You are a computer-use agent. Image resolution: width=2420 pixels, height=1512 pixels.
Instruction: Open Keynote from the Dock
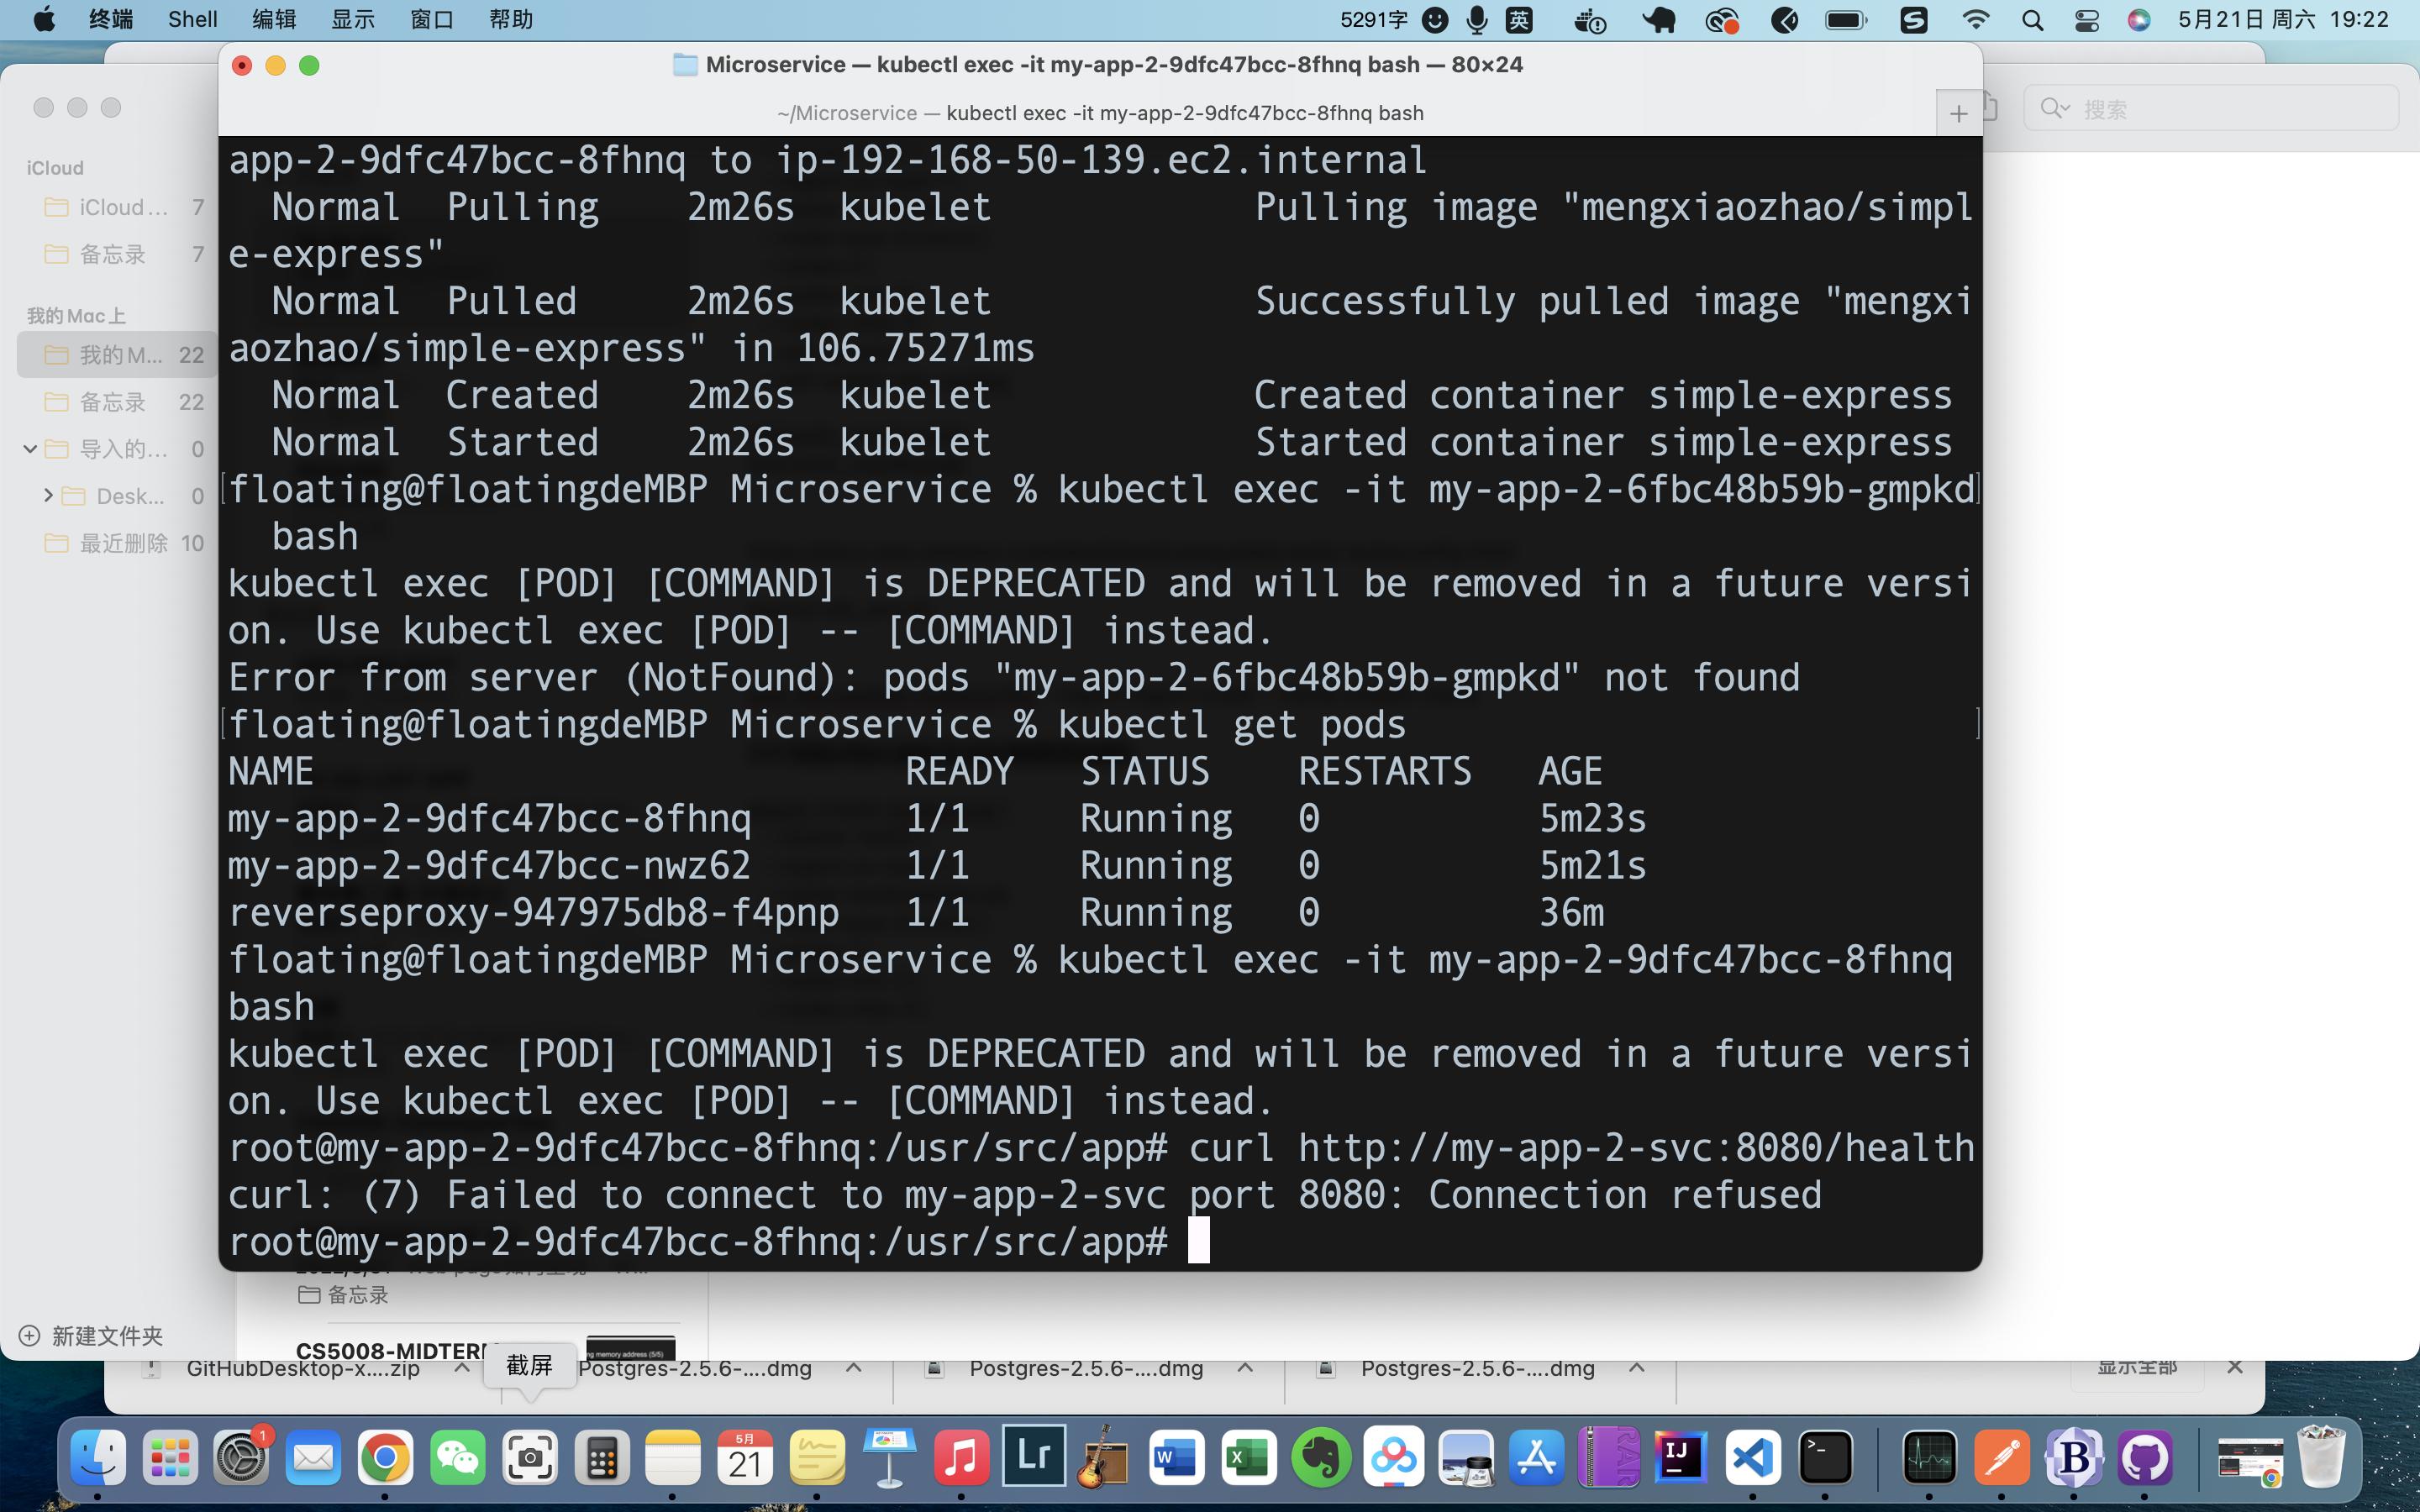click(889, 1458)
